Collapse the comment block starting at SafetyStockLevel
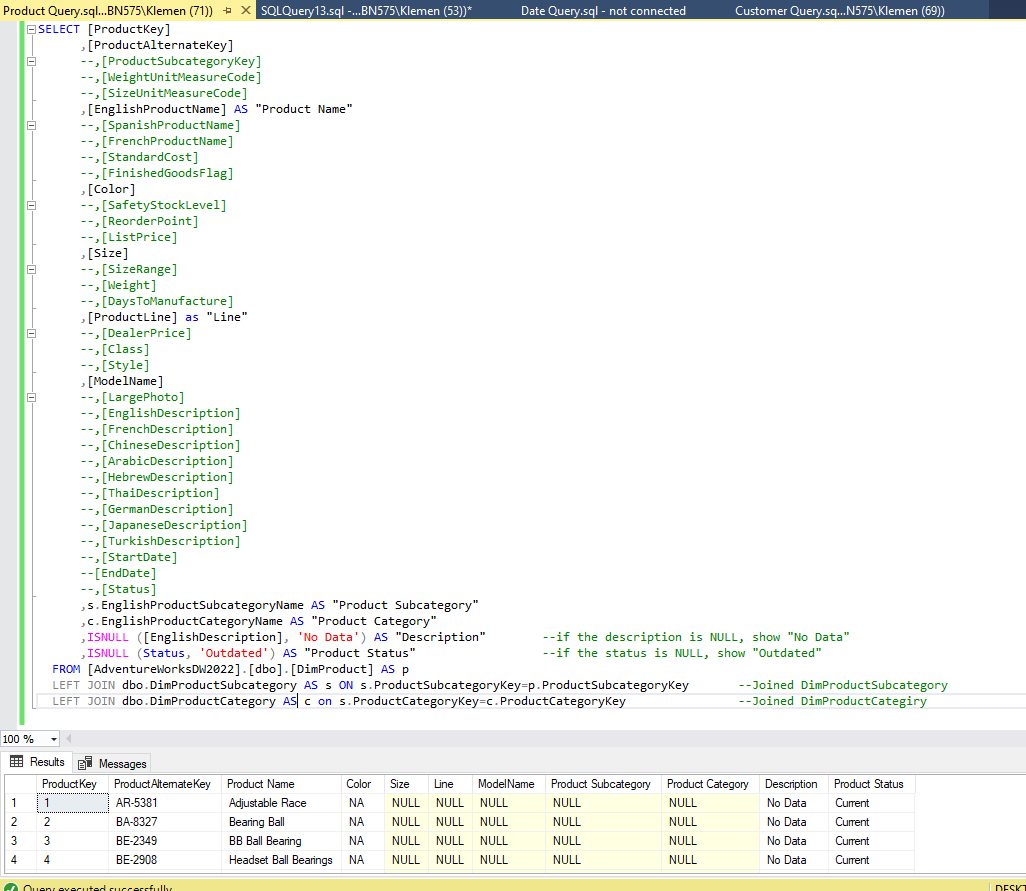The height and width of the screenshot is (891, 1026). click(31, 205)
